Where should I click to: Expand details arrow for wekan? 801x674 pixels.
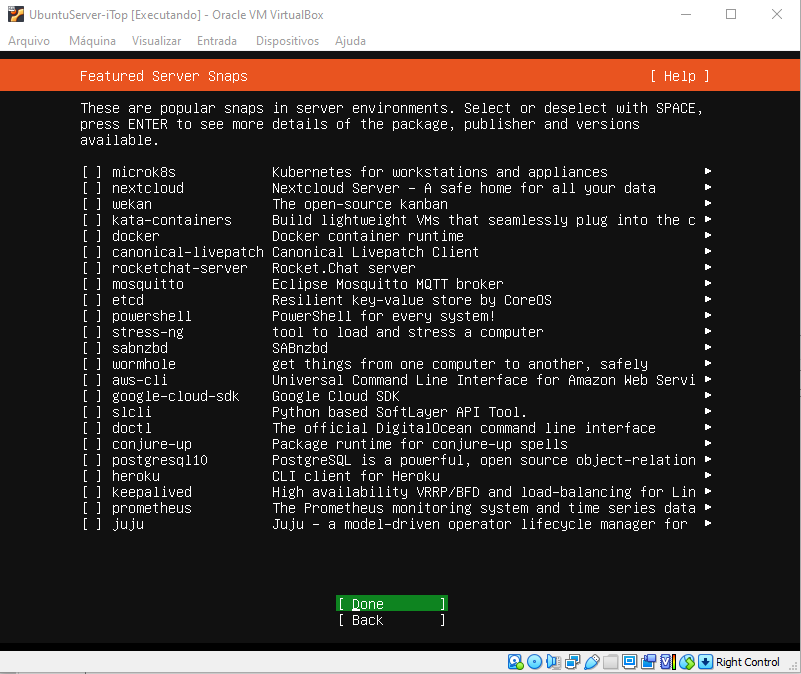pos(708,203)
